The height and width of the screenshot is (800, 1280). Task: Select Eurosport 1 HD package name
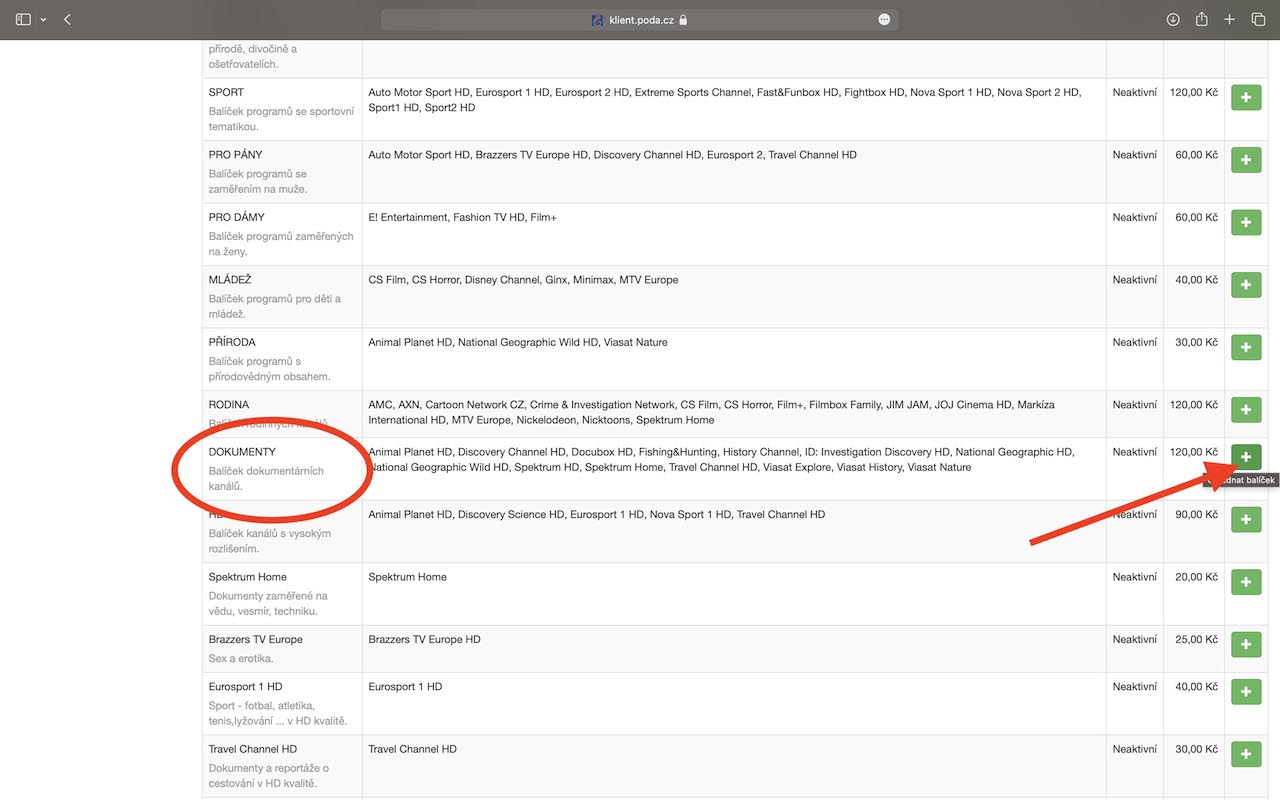[x=245, y=686]
